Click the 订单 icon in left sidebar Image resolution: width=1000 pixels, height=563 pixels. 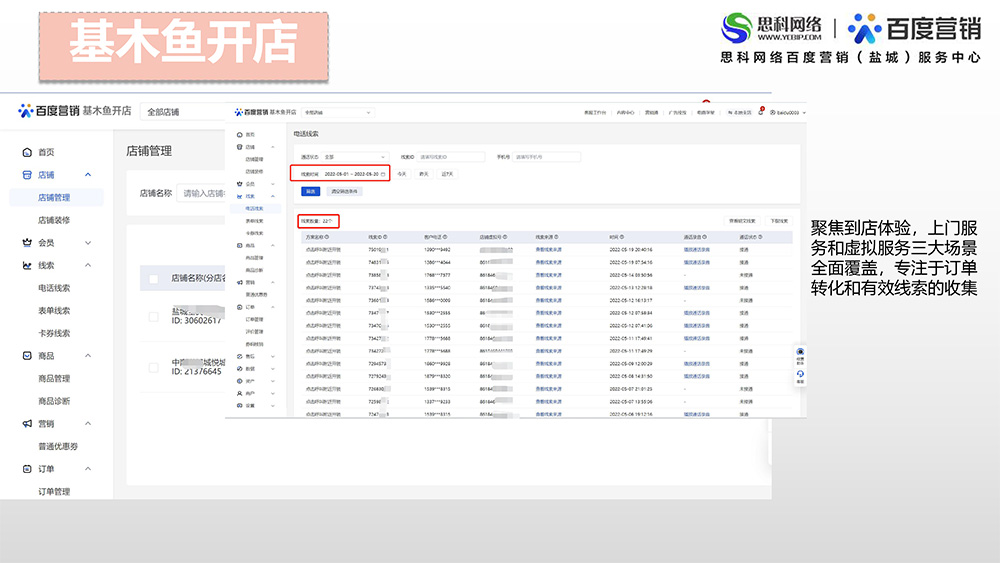(27, 469)
